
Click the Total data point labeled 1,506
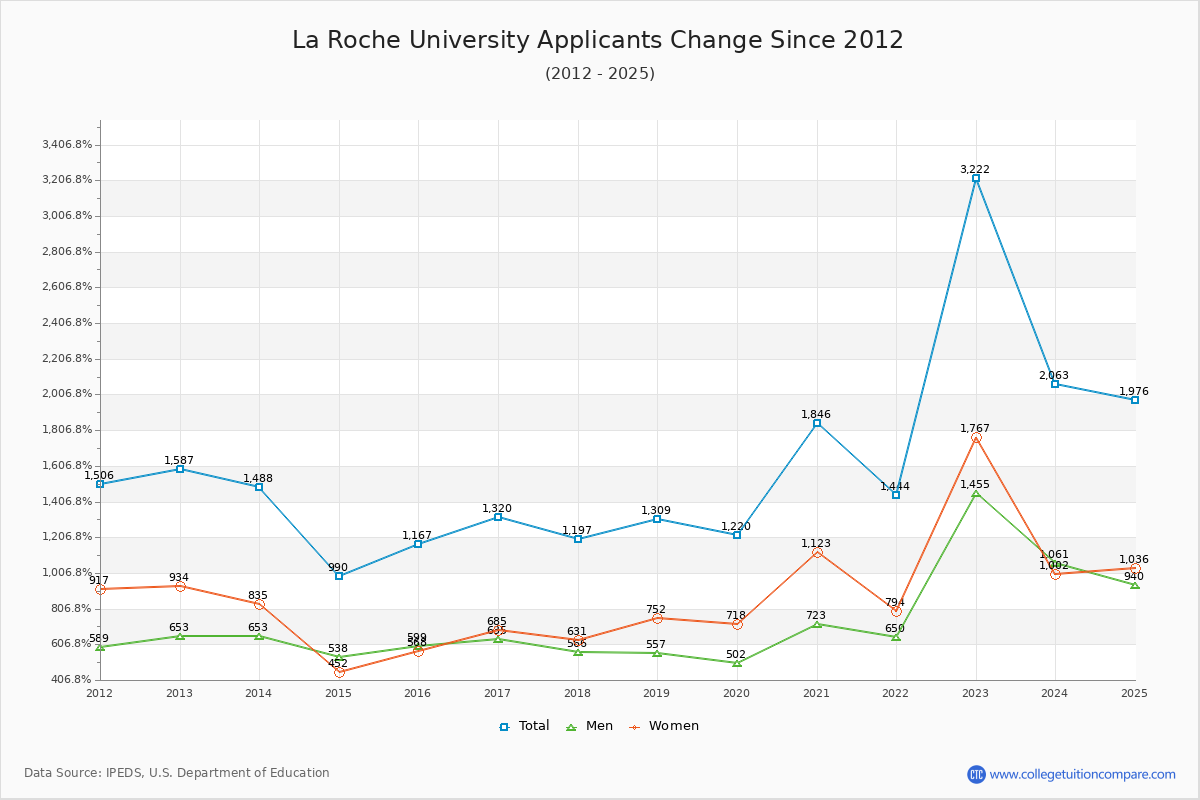click(100, 484)
